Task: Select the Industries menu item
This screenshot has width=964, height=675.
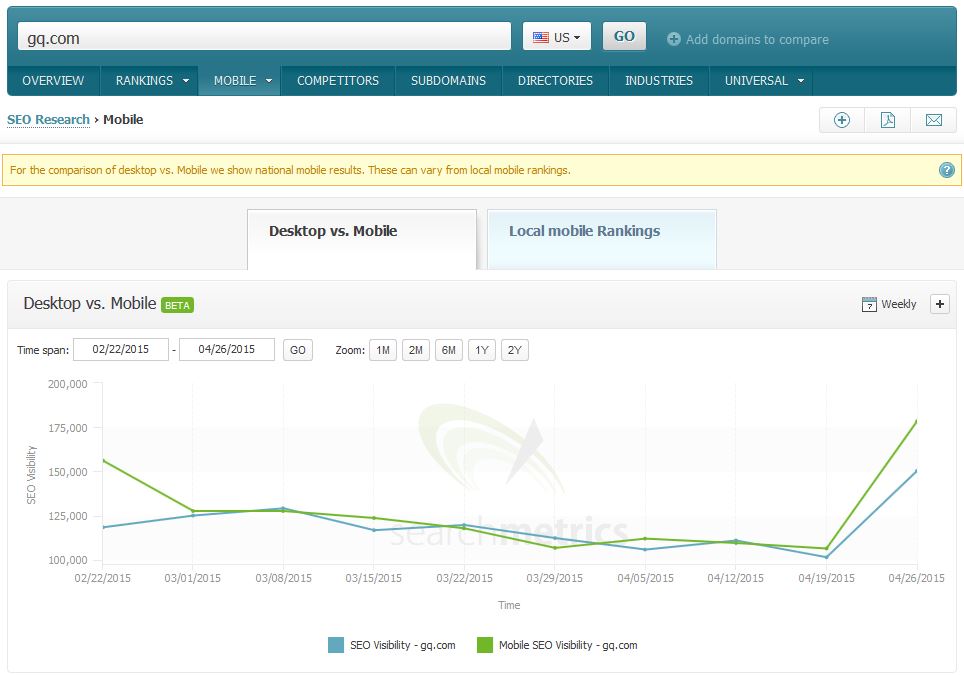Action: 658,81
